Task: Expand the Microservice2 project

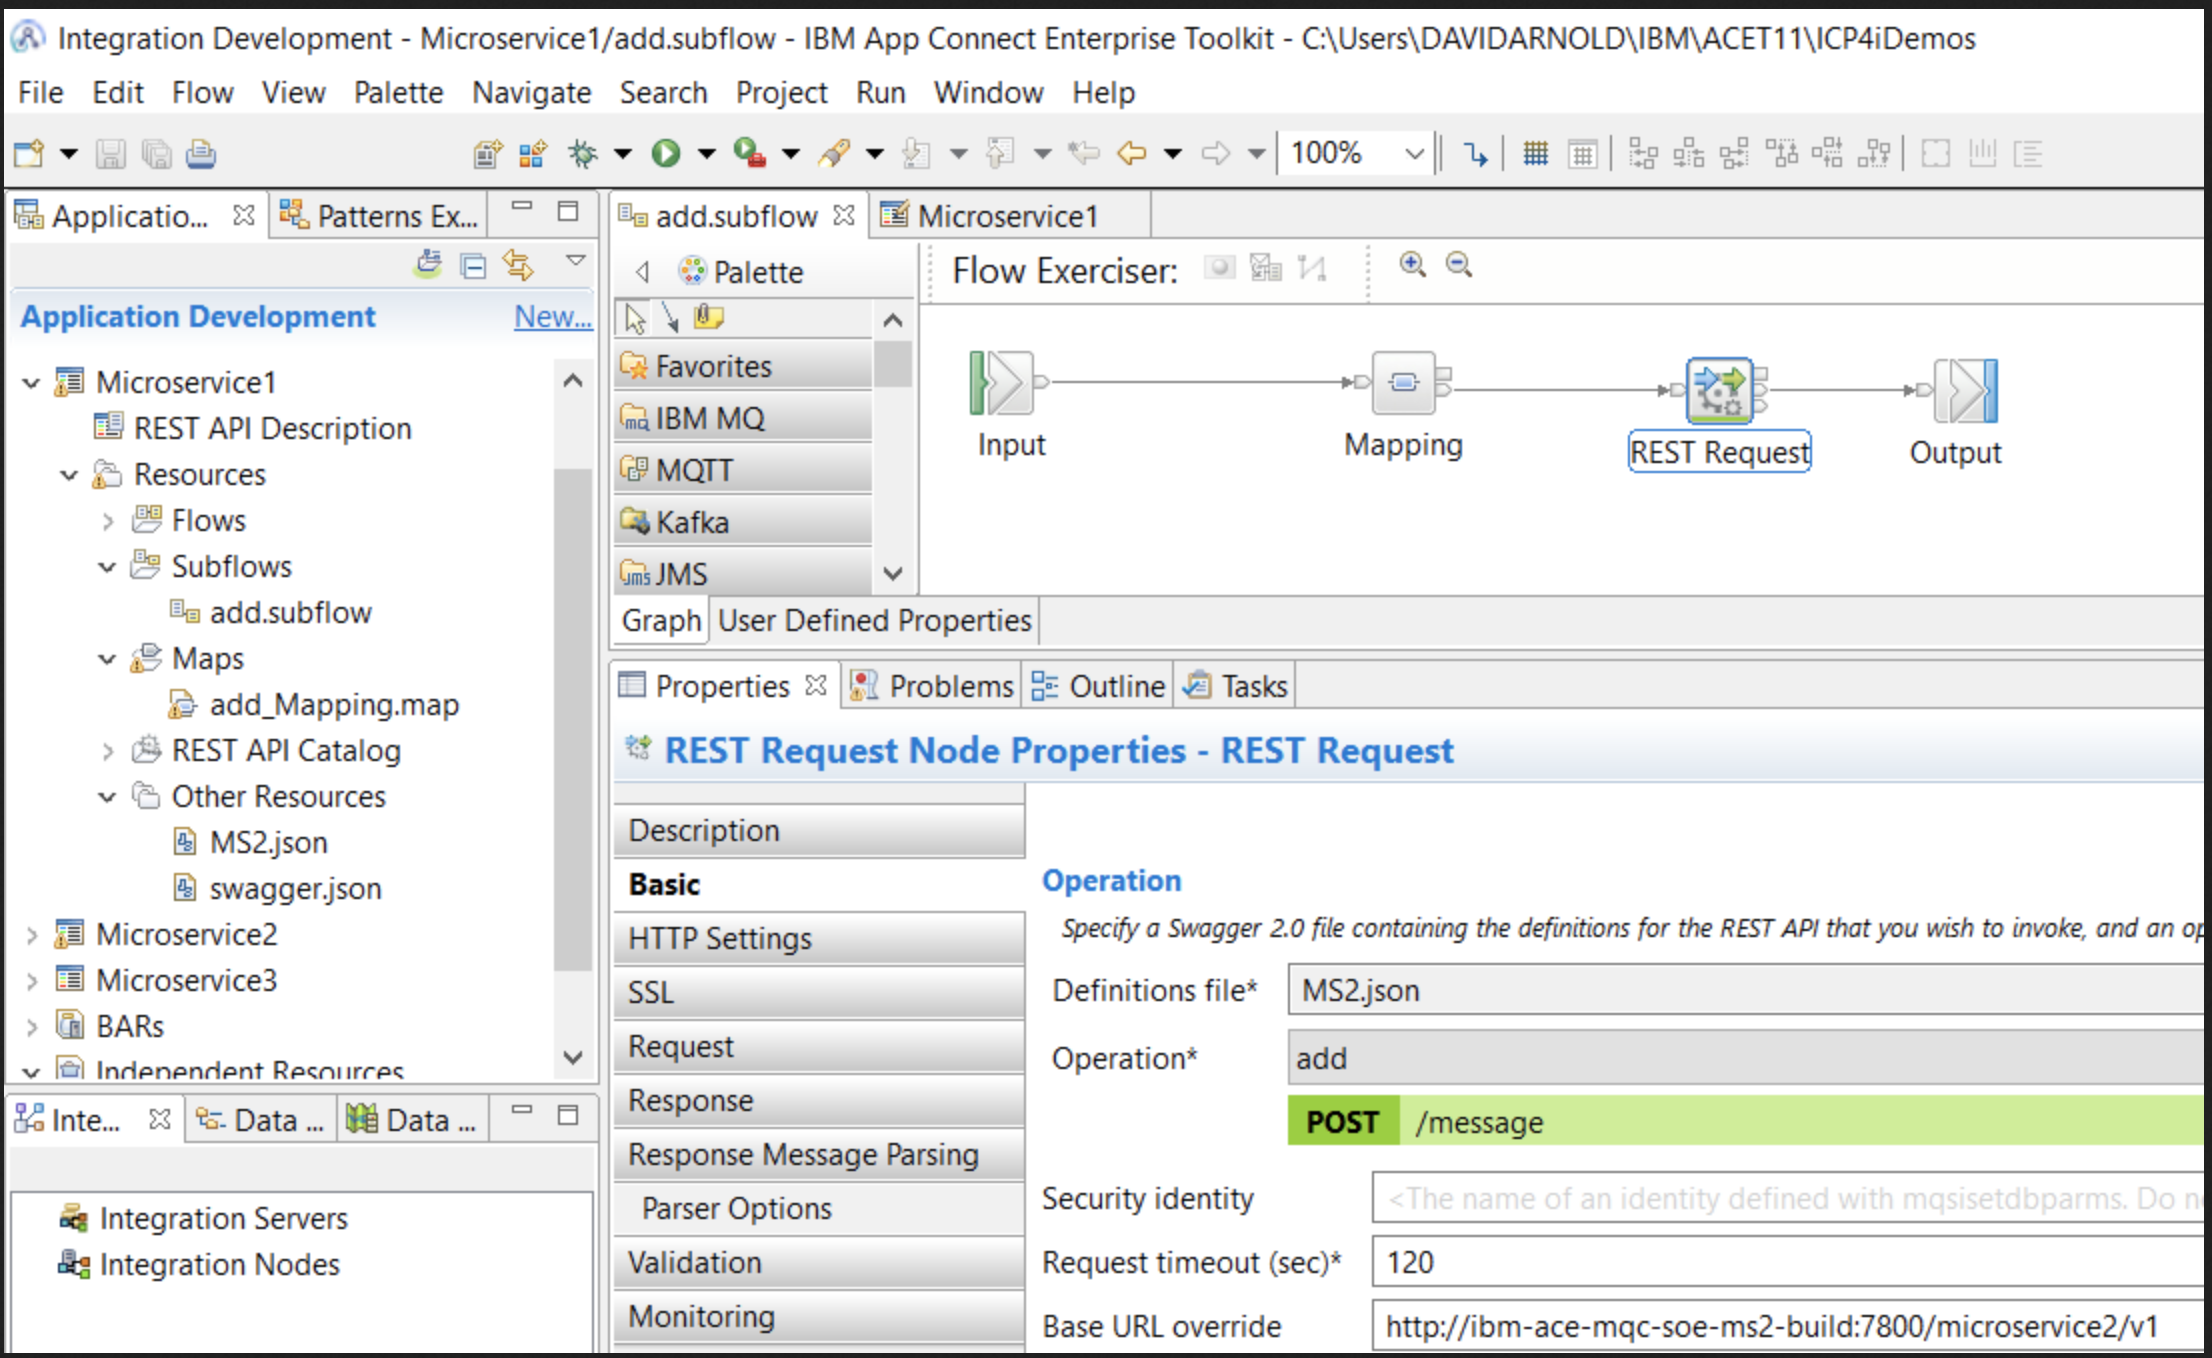Action: pos(31,935)
